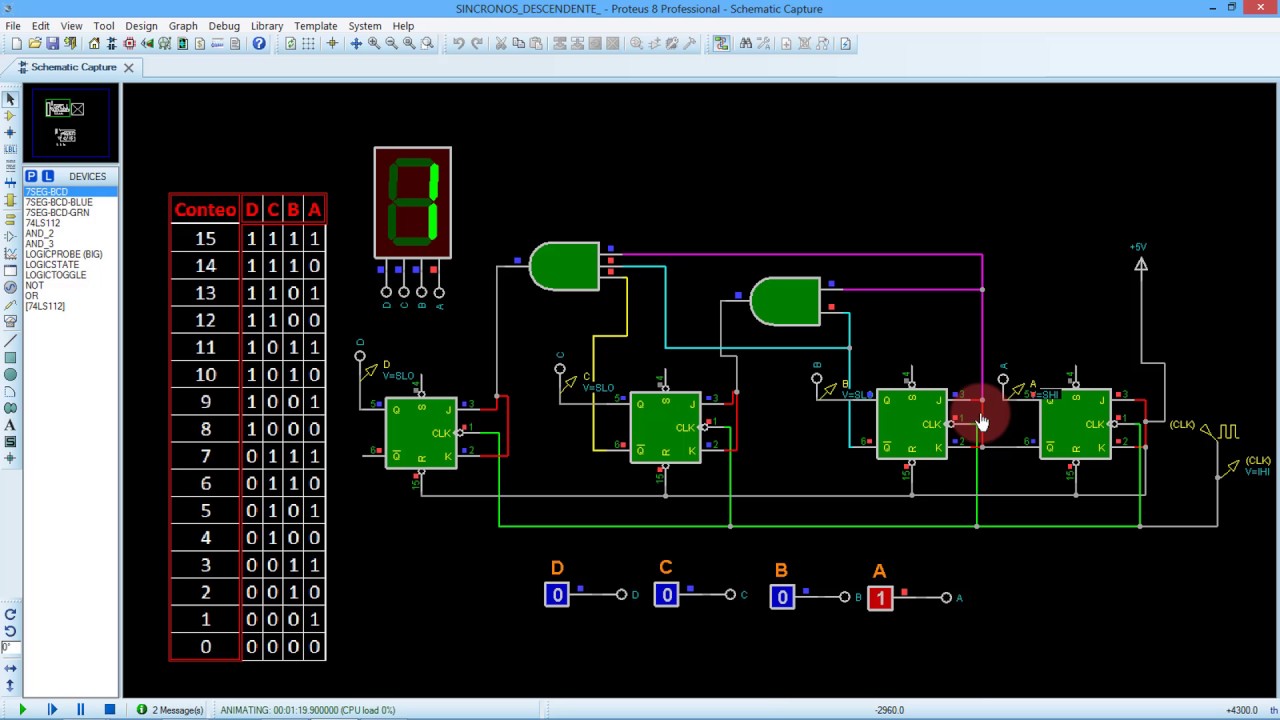The image size is (1280, 720).
Task: Click the New Project icon
Action: 17,44
